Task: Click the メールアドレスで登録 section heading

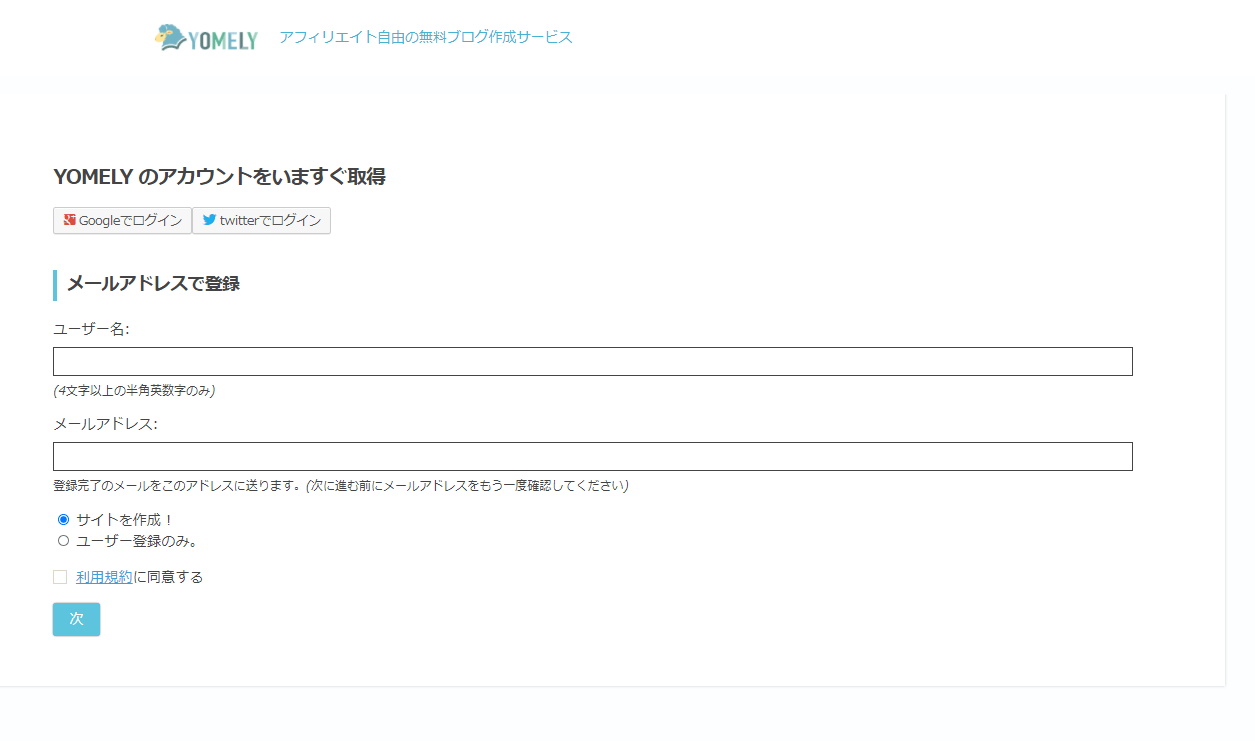Action: pos(153,284)
